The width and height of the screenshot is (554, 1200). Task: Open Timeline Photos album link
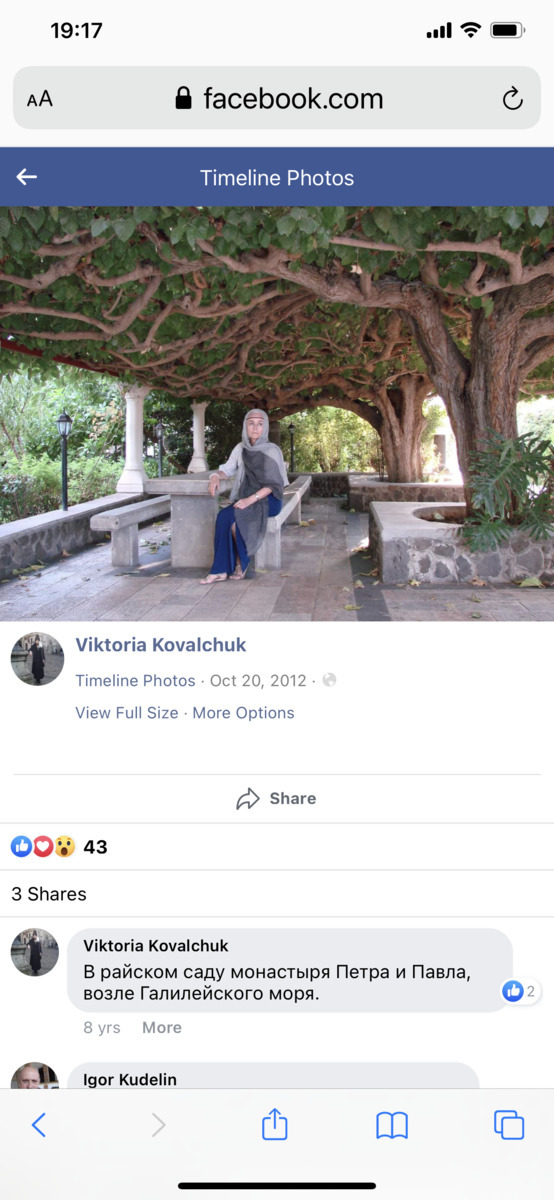click(135, 680)
